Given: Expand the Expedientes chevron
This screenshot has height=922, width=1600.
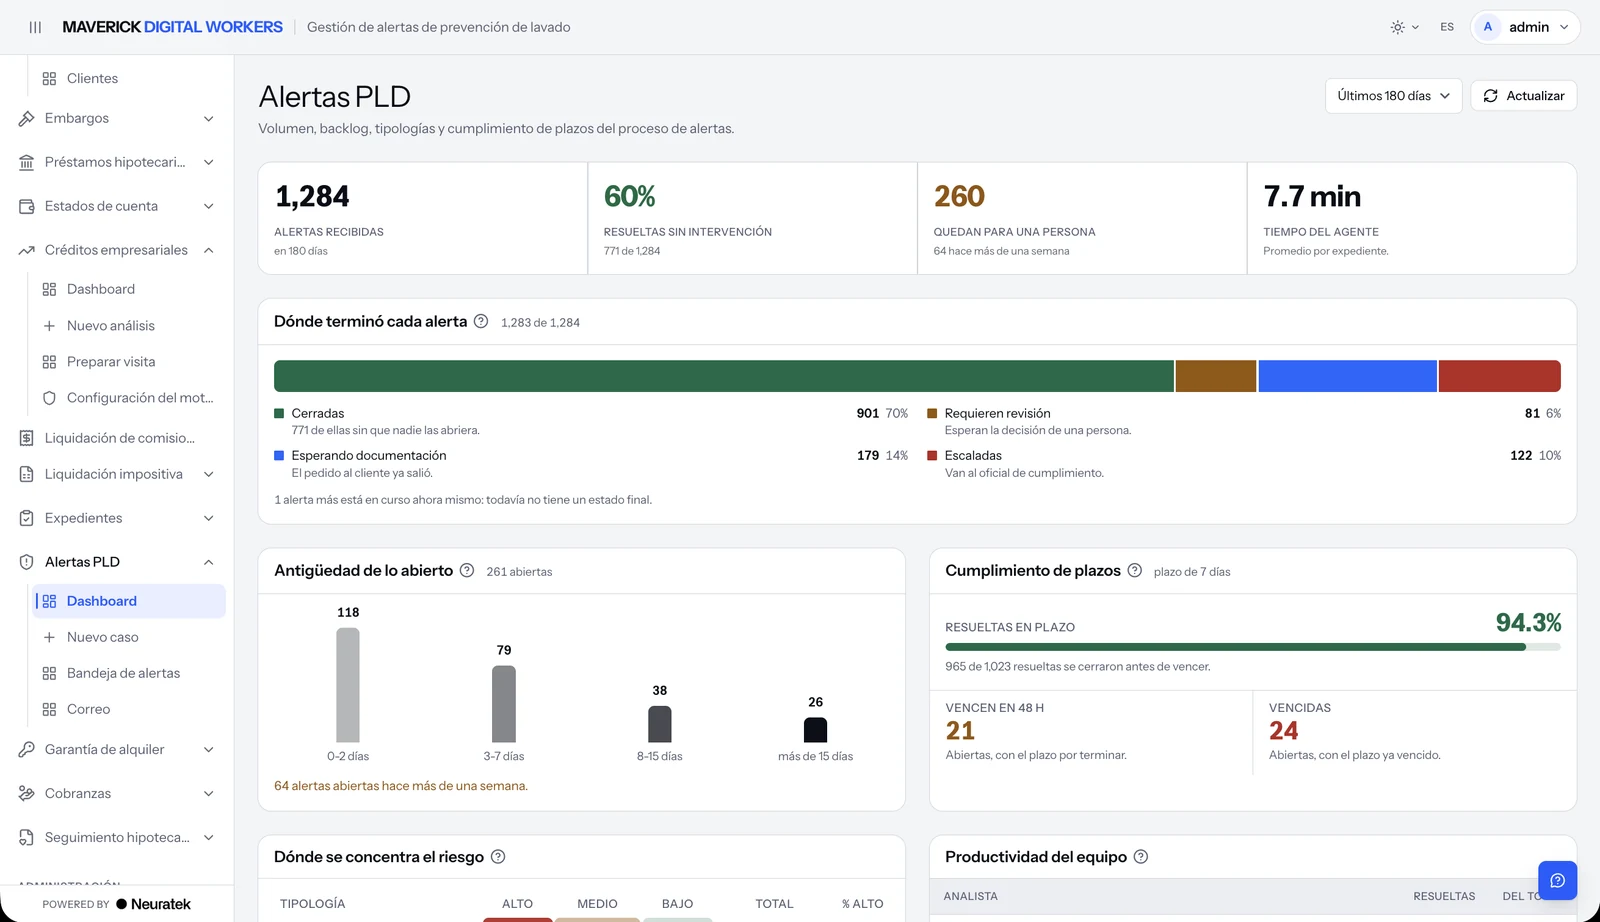Looking at the screenshot, I should click(x=209, y=518).
